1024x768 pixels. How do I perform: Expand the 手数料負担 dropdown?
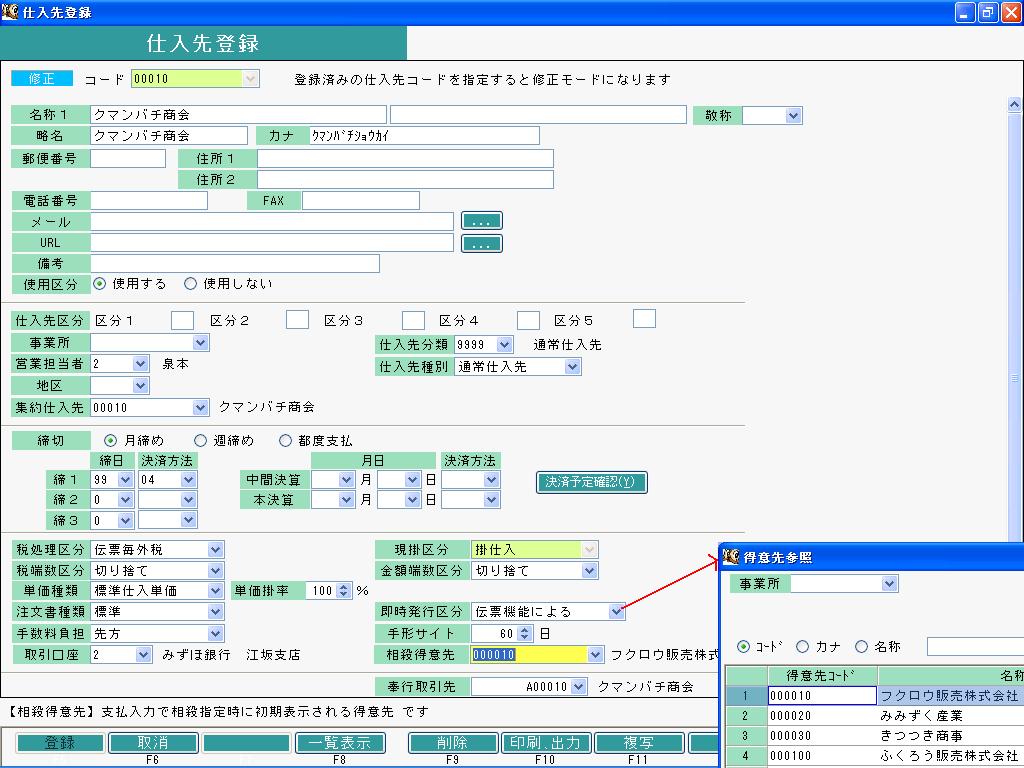(216, 633)
